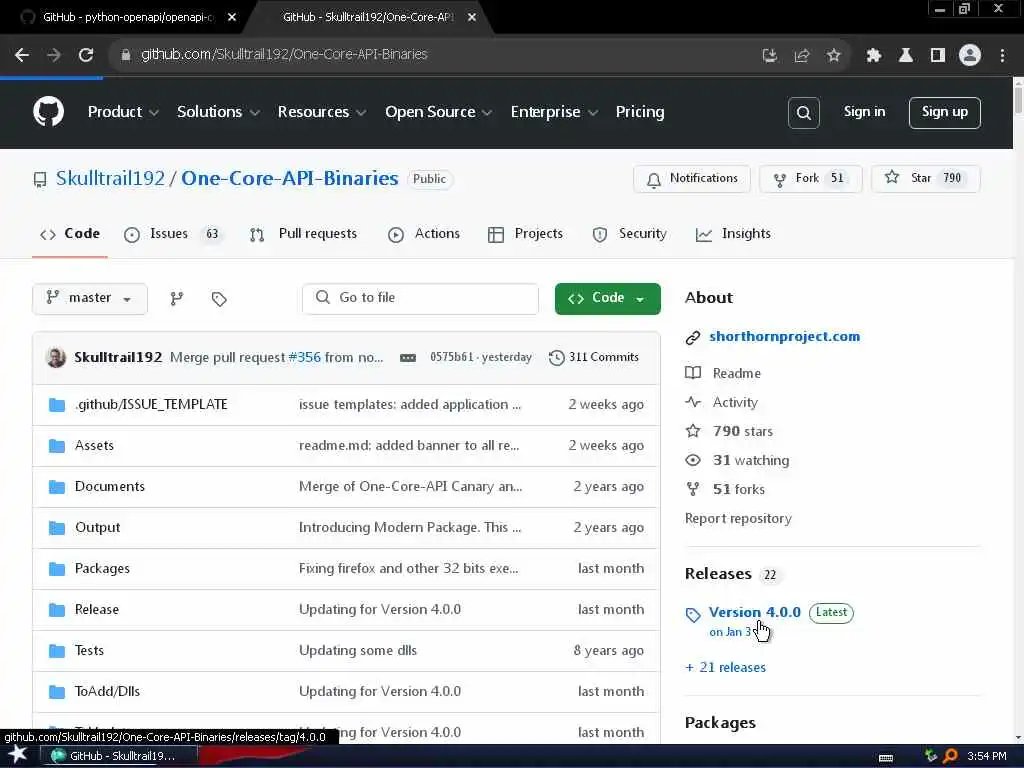Toggle the browser side panel icon
1024x768 pixels.
coord(938,56)
